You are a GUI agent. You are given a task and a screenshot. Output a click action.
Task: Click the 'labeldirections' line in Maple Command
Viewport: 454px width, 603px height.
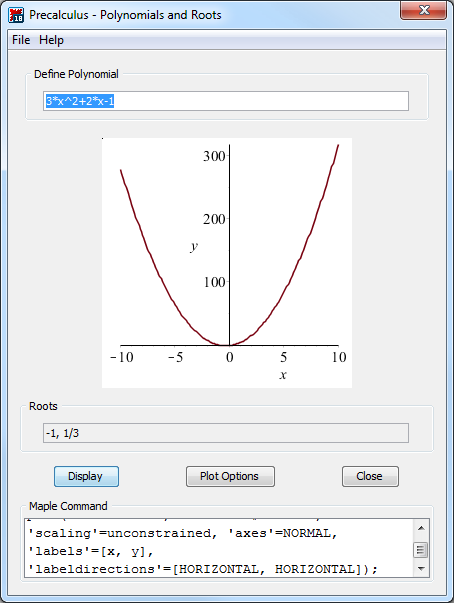tap(203, 569)
